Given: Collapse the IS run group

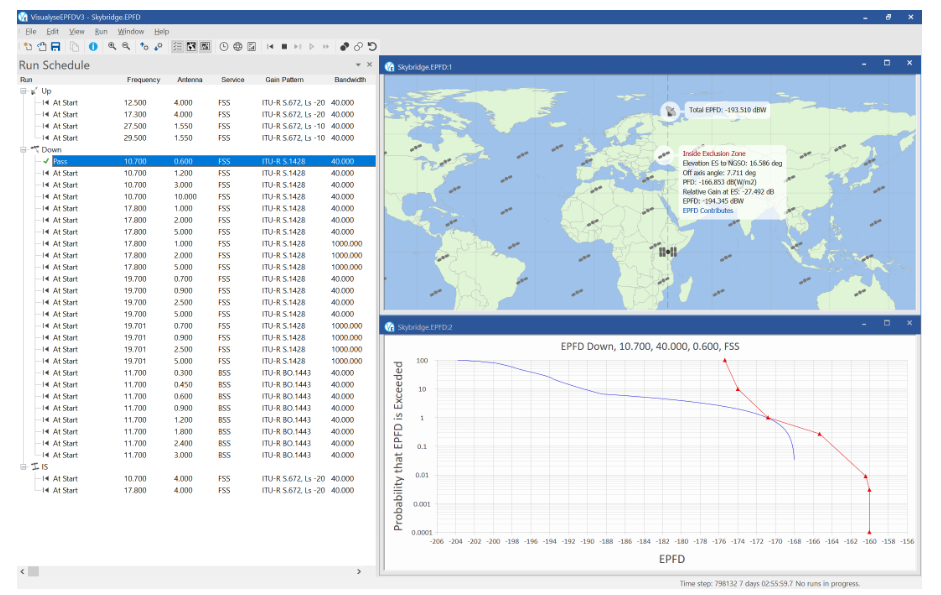Looking at the screenshot, I should click(x=23, y=467).
